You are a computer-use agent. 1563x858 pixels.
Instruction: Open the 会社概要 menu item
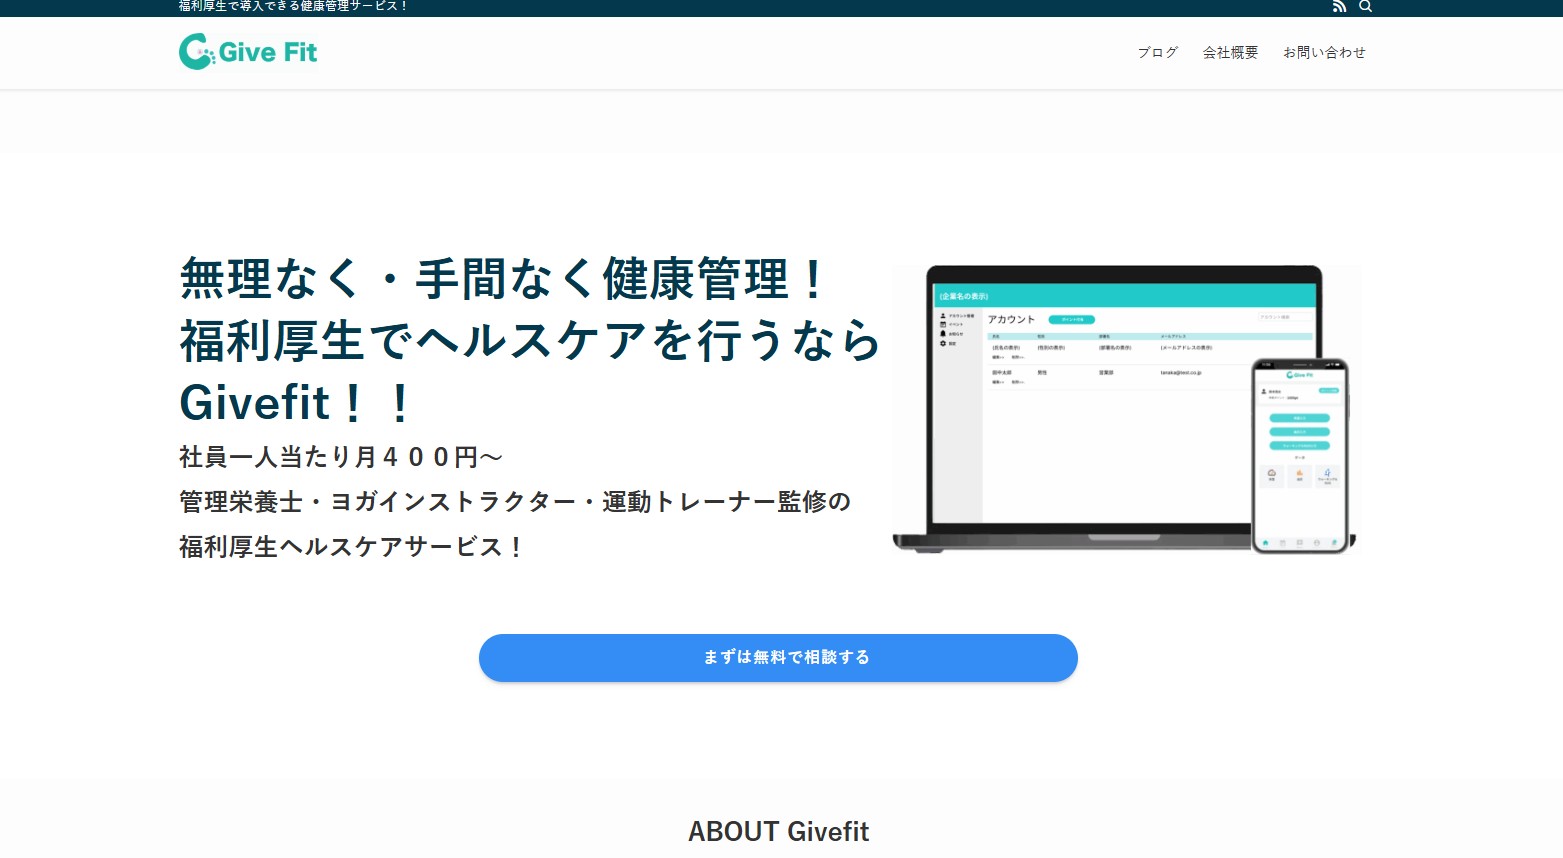point(1231,53)
